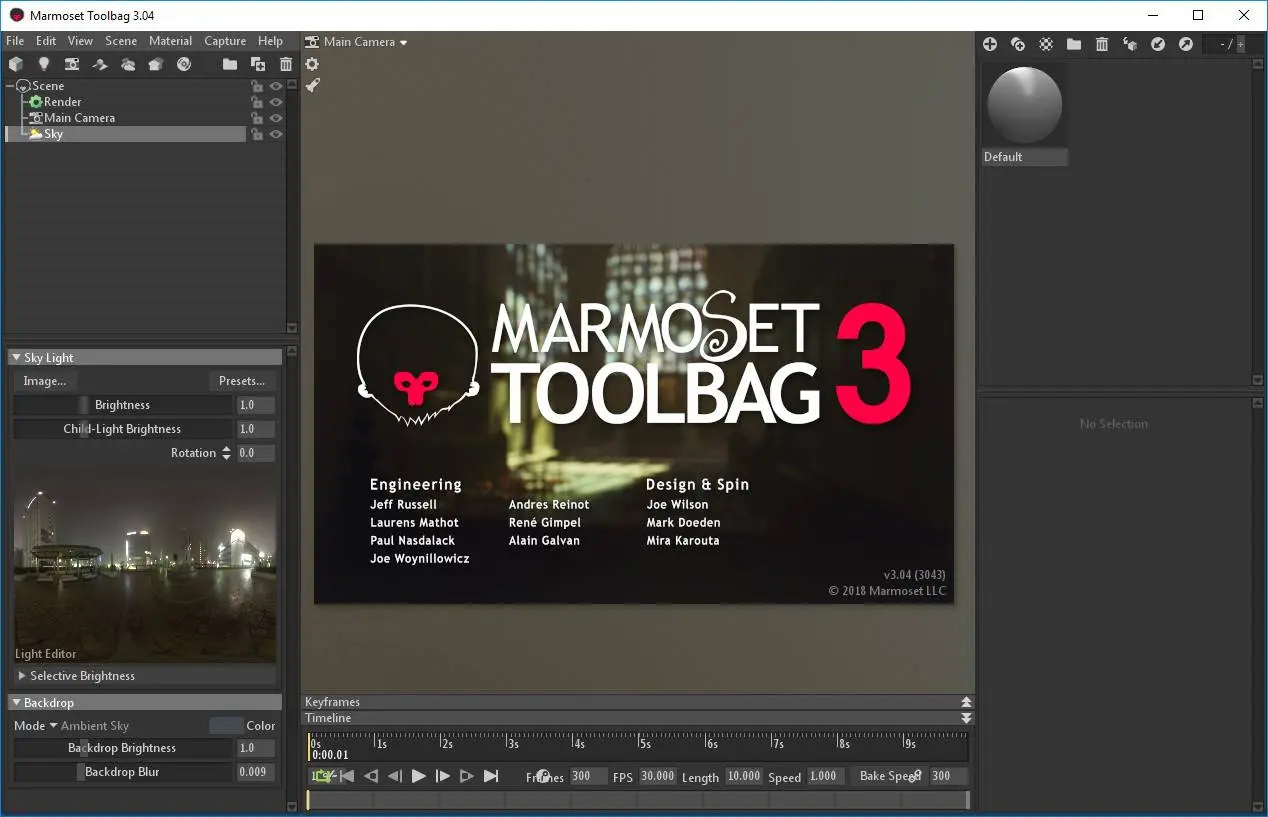Image resolution: width=1268 pixels, height=817 pixels.
Task: Click the Main Camera icon in scene tree
Action: (36, 118)
